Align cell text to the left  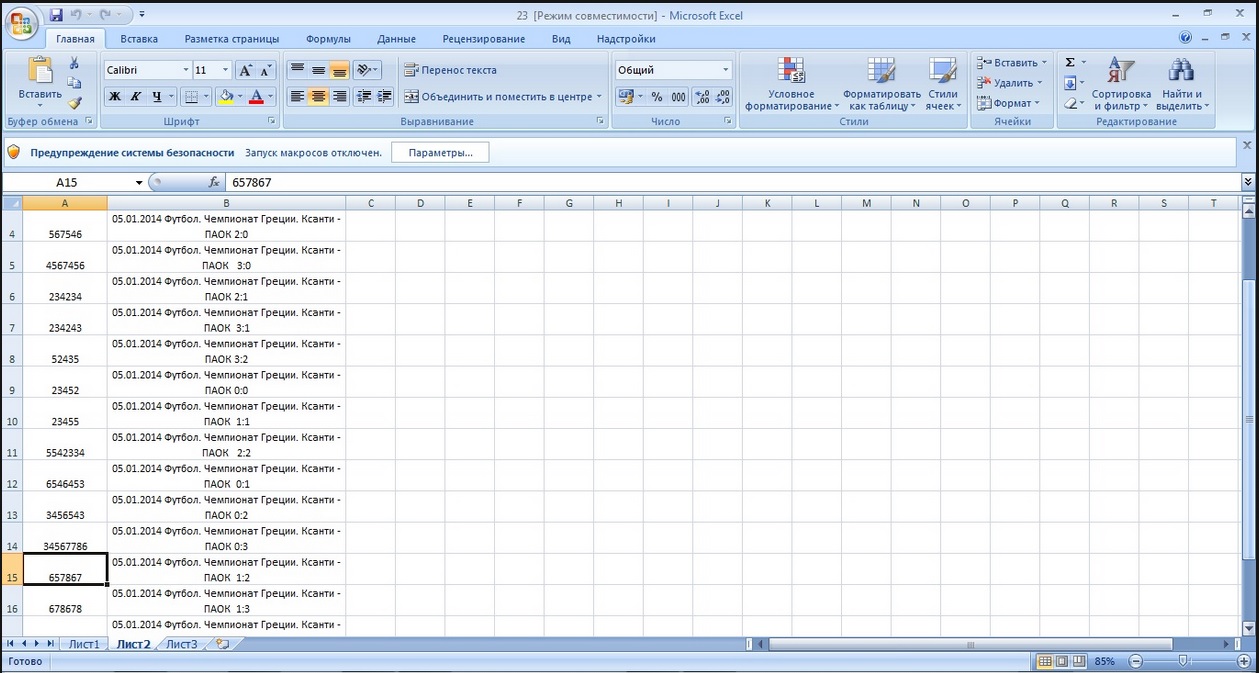[297, 97]
